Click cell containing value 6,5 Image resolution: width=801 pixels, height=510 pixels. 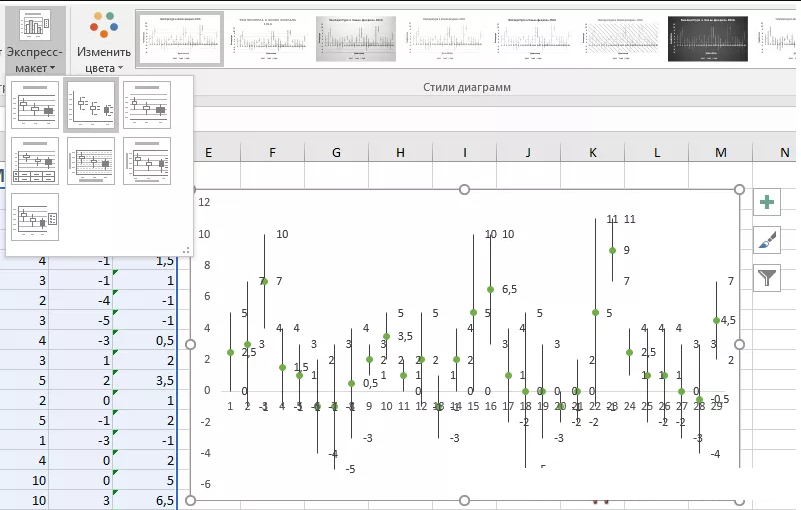pos(145,500)
